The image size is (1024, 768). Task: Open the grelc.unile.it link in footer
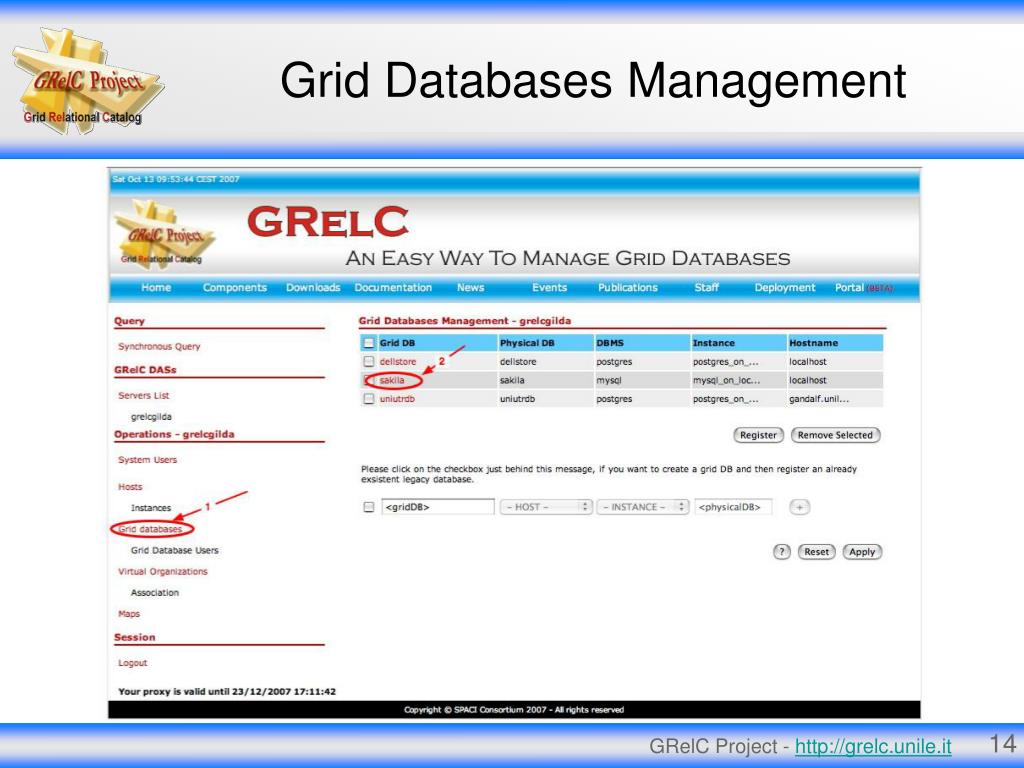click(872, 746)
